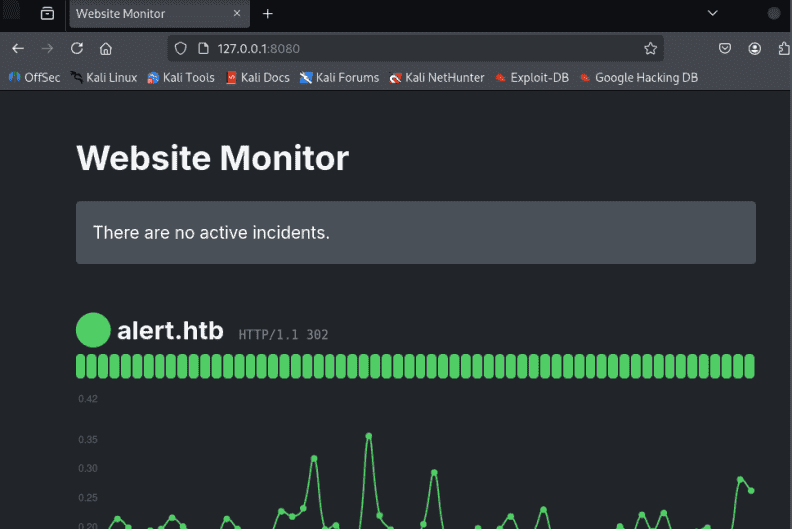Open the extensions puzzle icon
792x529 pixels.
pos(784,49)
